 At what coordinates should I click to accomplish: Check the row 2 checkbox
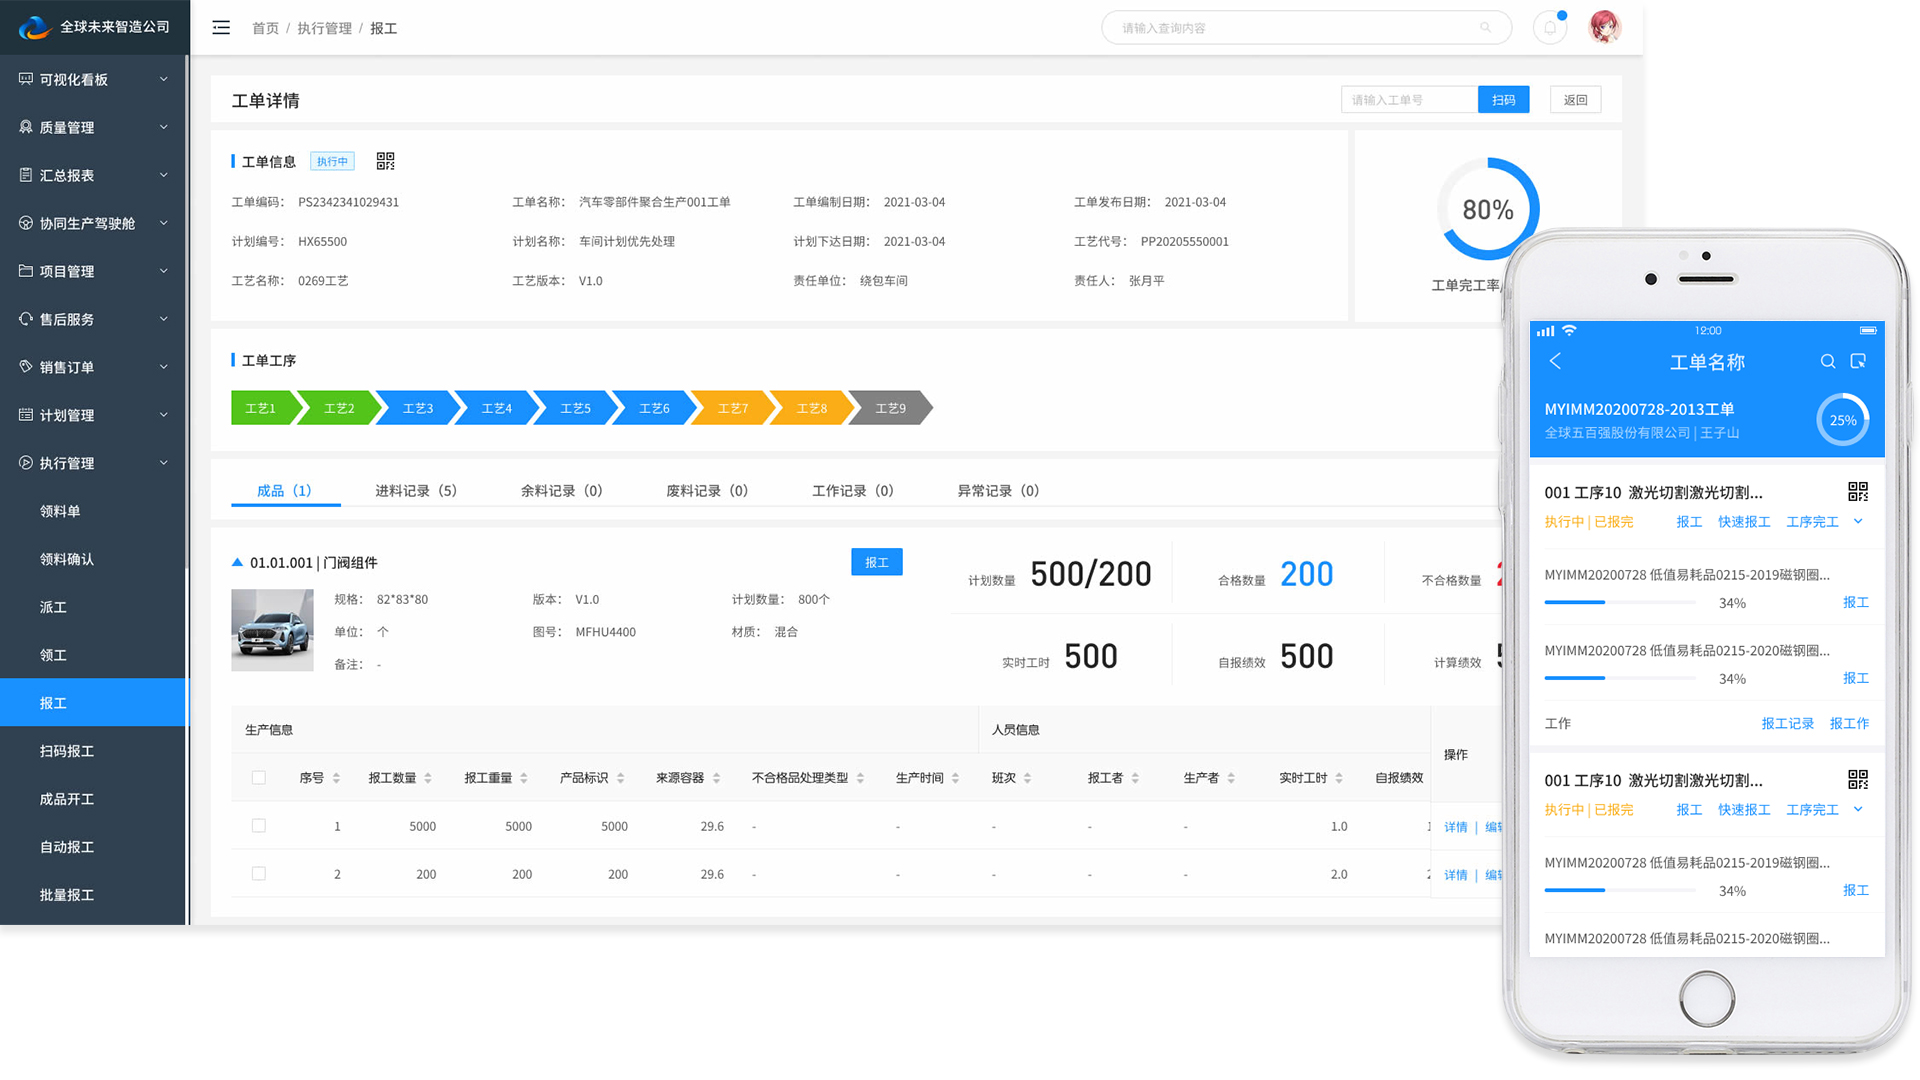pos(259,874)
